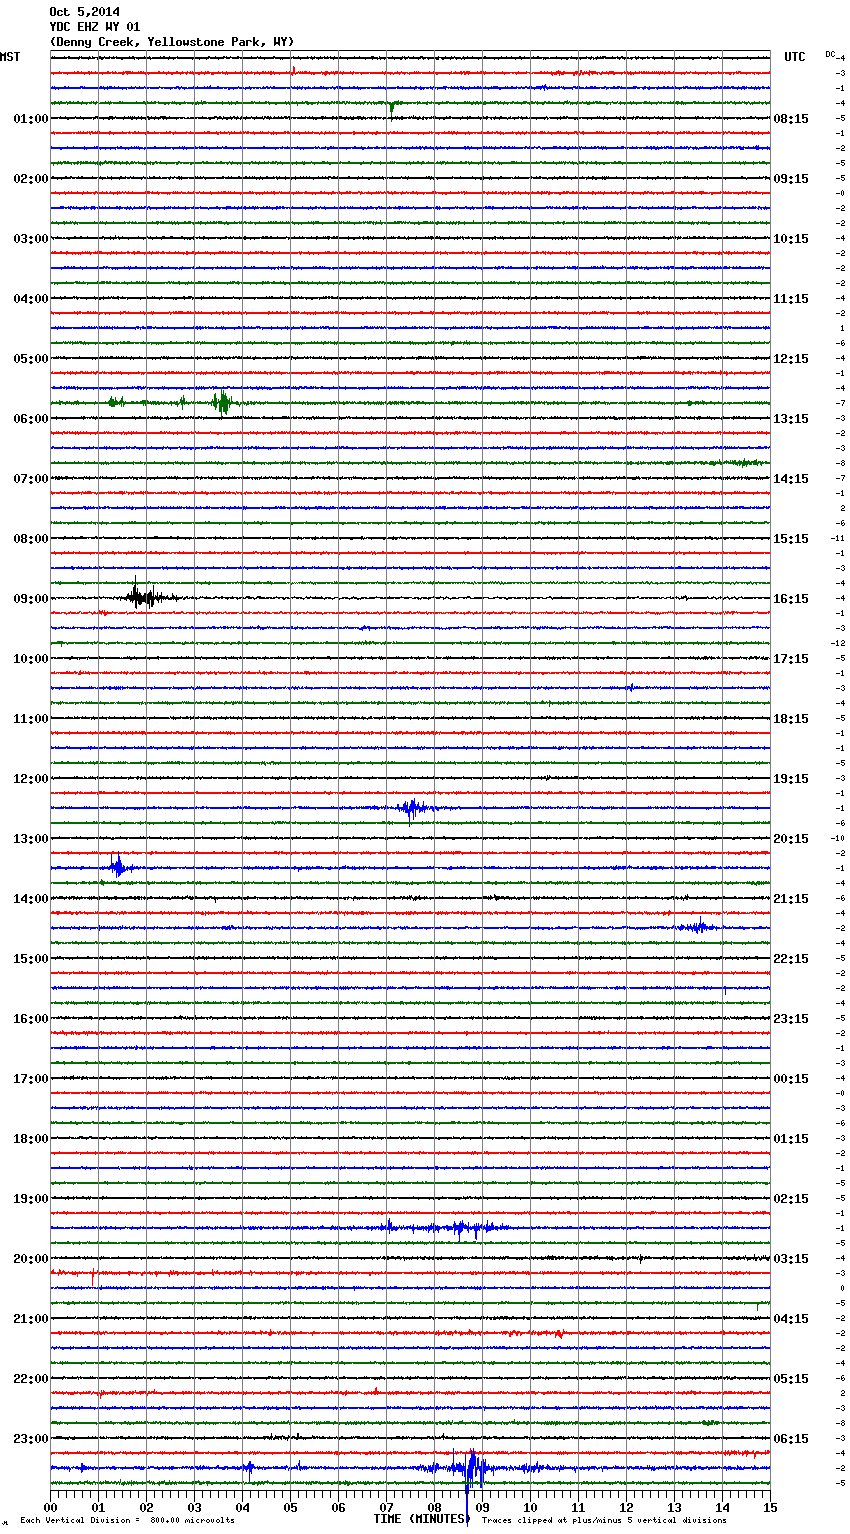Click the 15 minute tick label on the bottom axis
The image size is (850, 1534).
[770, 1507]
